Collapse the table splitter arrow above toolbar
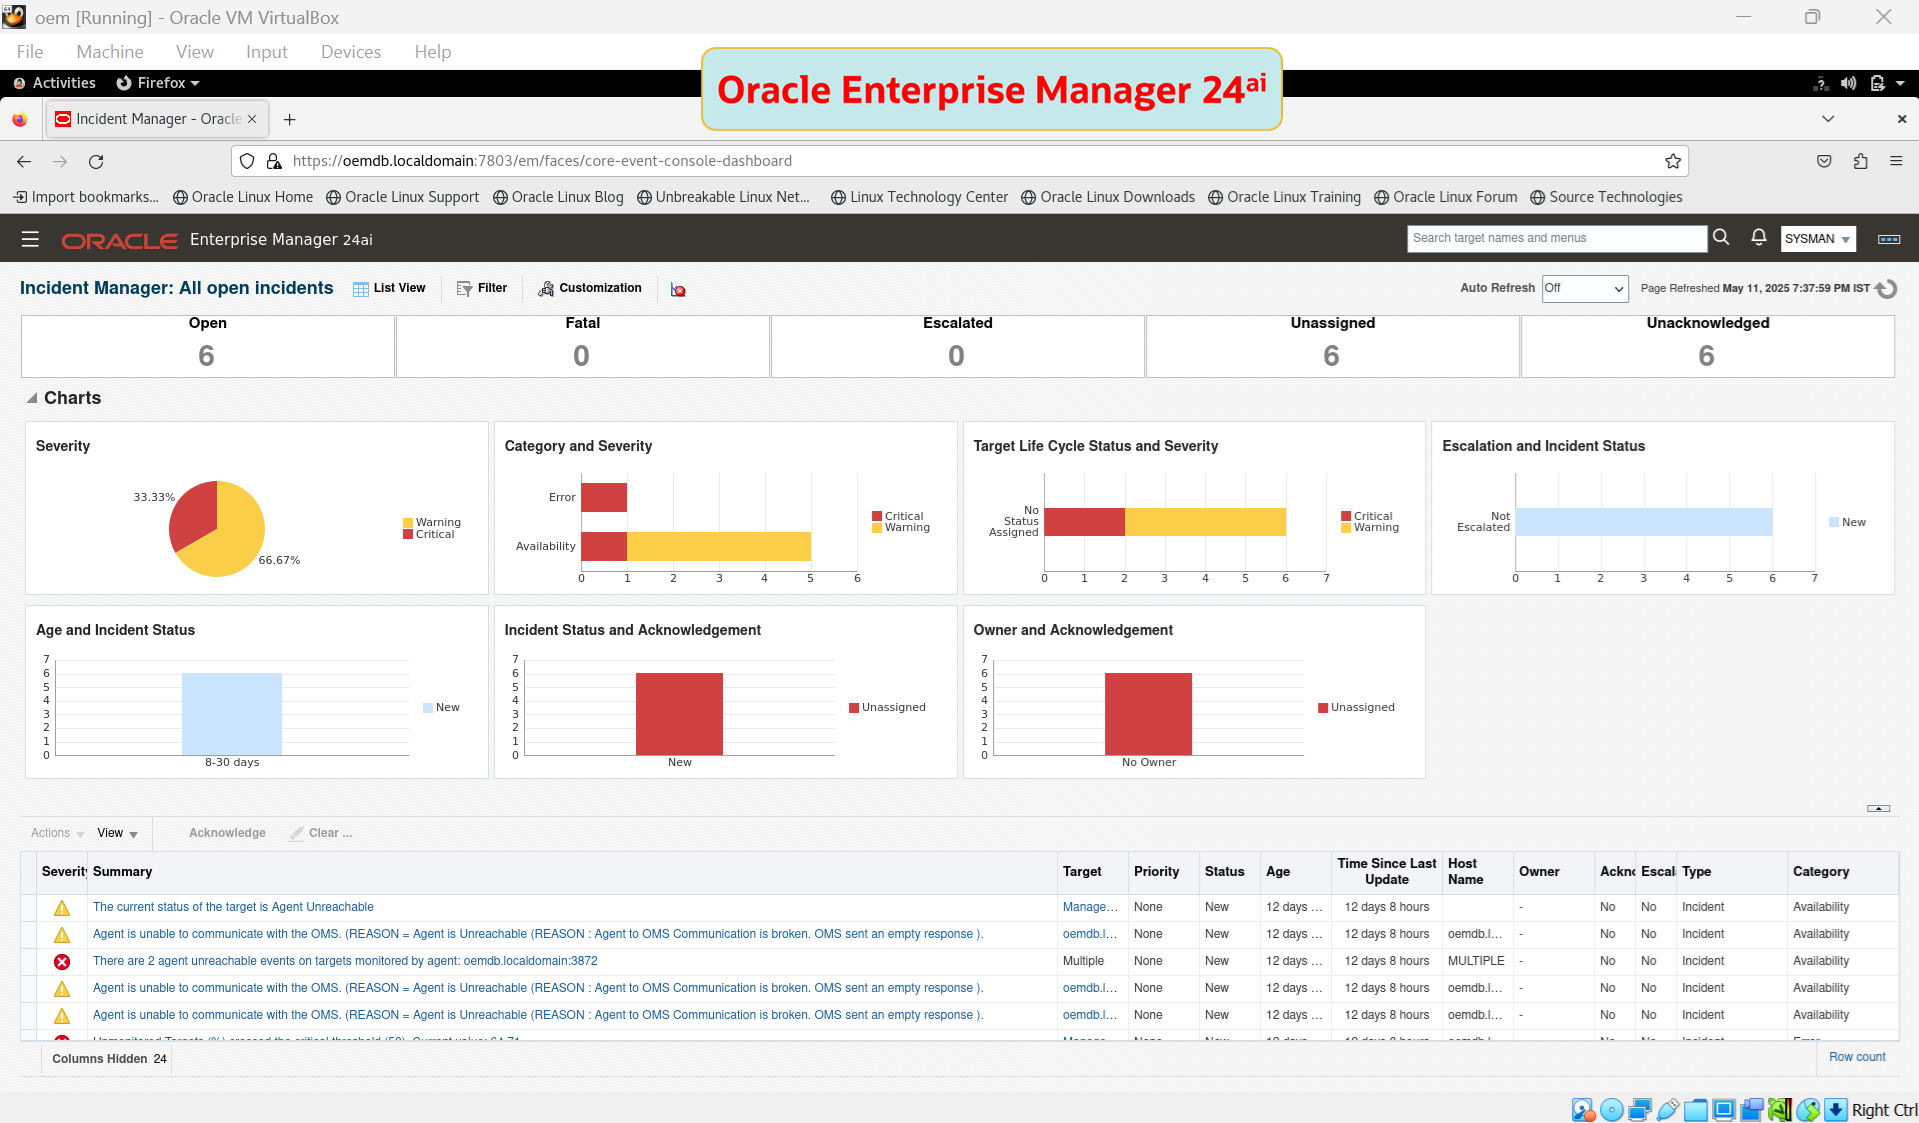This screenshot has height=1123, width=1919. click(x=1878, y=808)
